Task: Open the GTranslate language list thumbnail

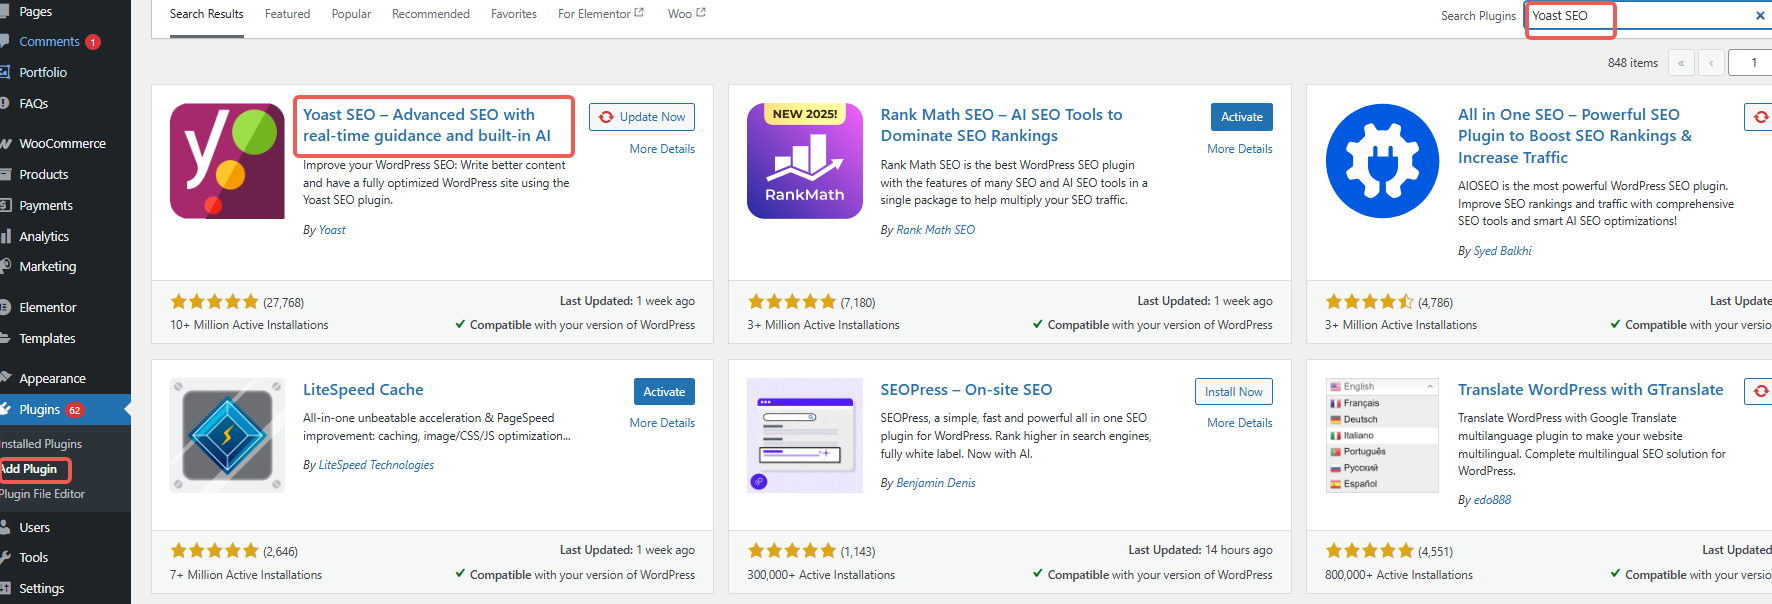Action: 1382,435
